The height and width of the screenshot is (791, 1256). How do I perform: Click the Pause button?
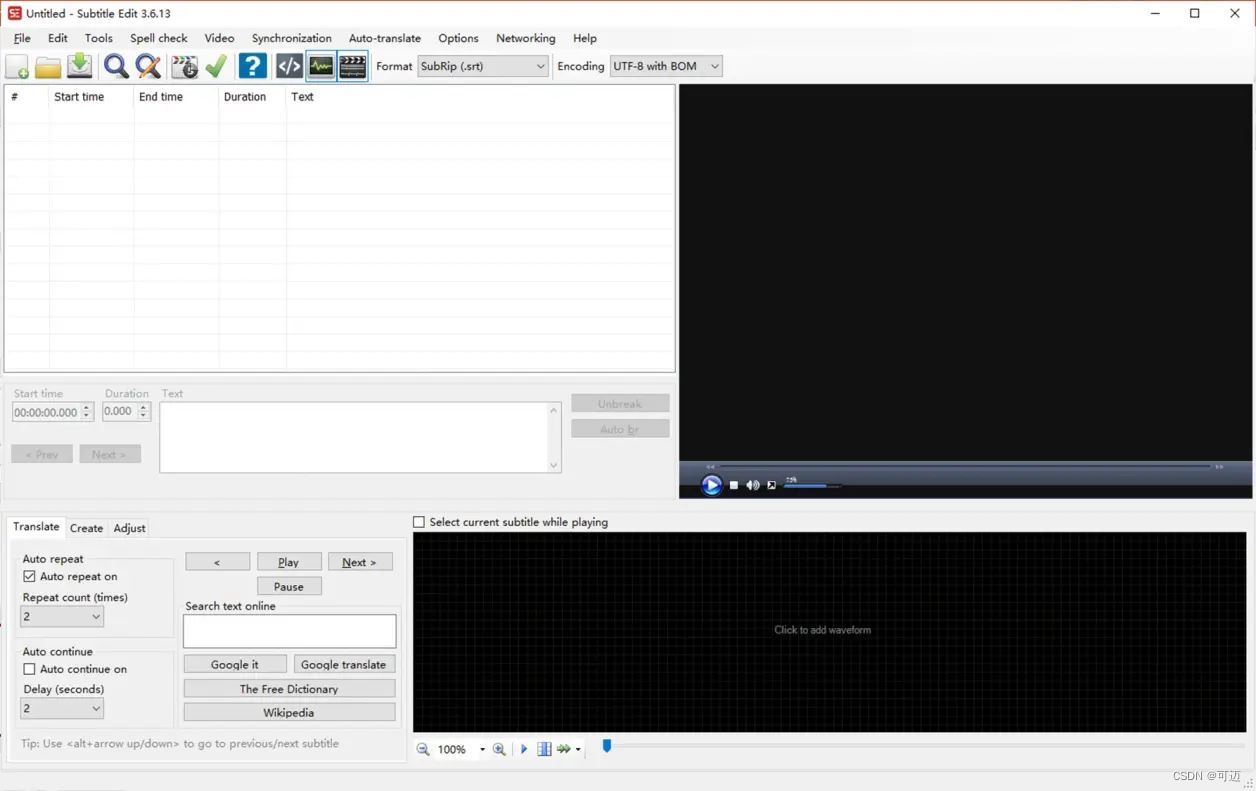289,587
